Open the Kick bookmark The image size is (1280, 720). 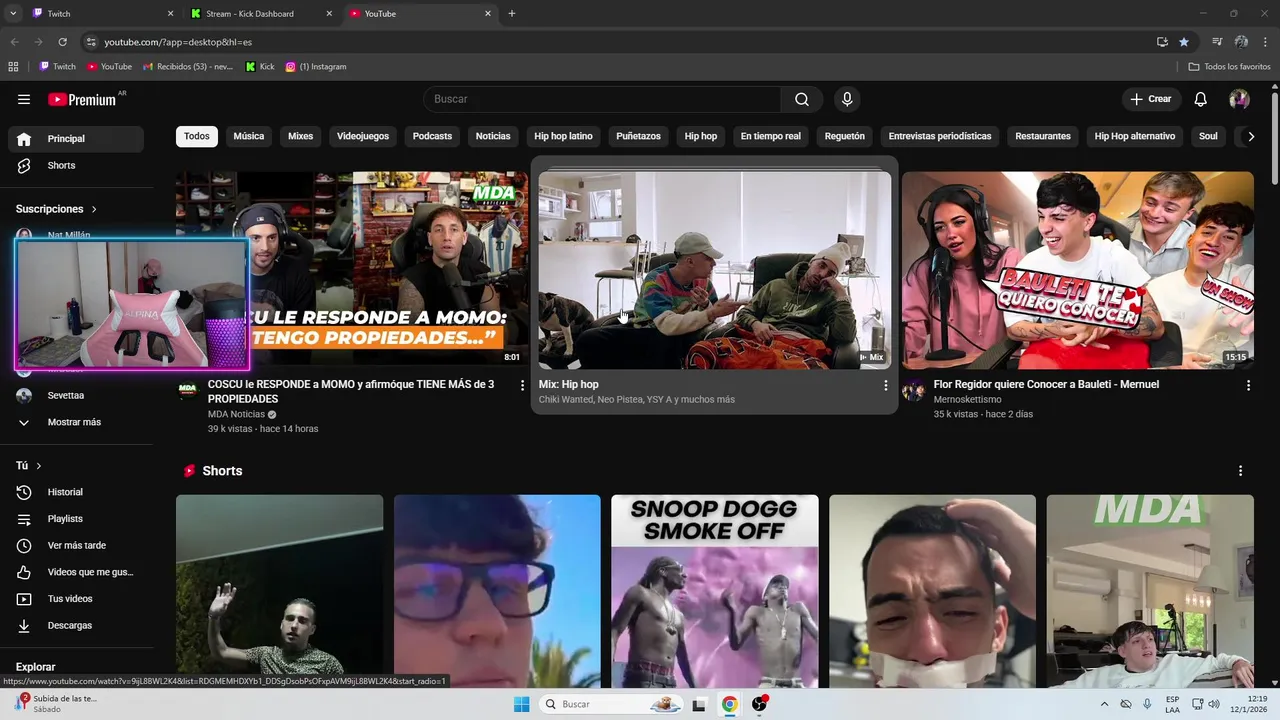[x=260, y=67]
